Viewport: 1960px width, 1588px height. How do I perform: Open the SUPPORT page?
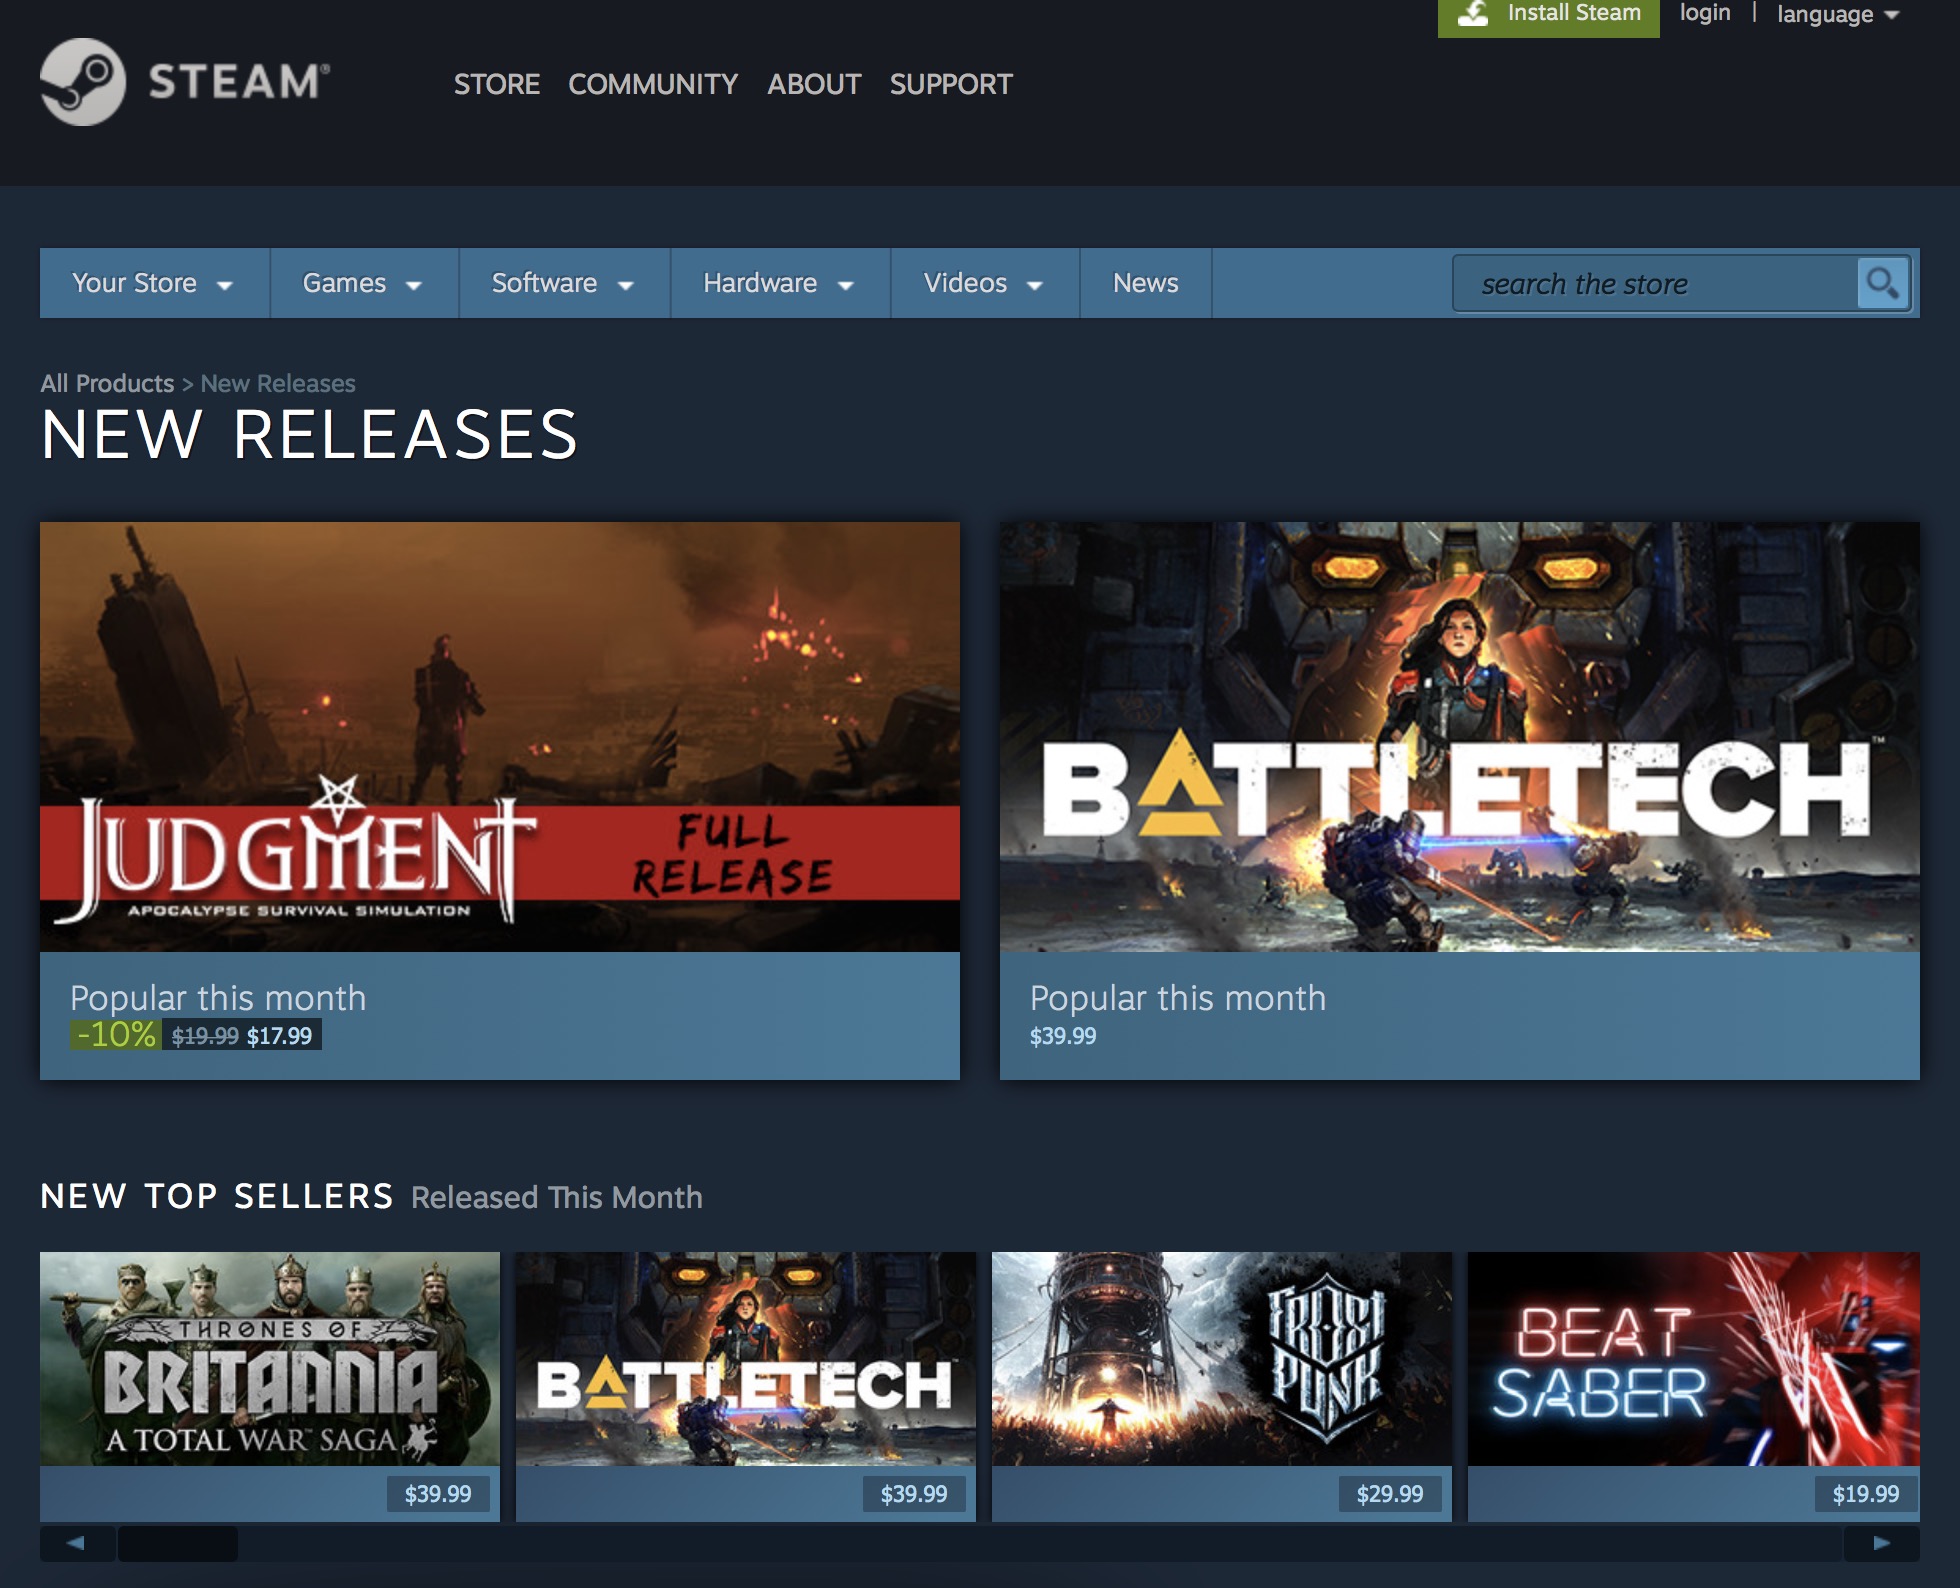point(951,84)
